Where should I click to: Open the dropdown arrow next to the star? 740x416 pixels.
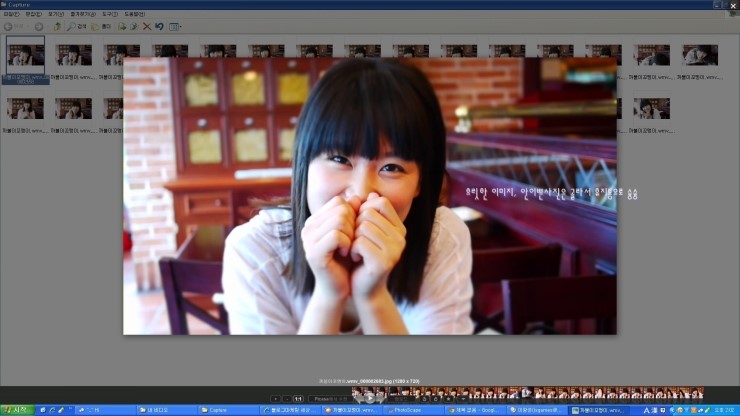coord(463,399)
